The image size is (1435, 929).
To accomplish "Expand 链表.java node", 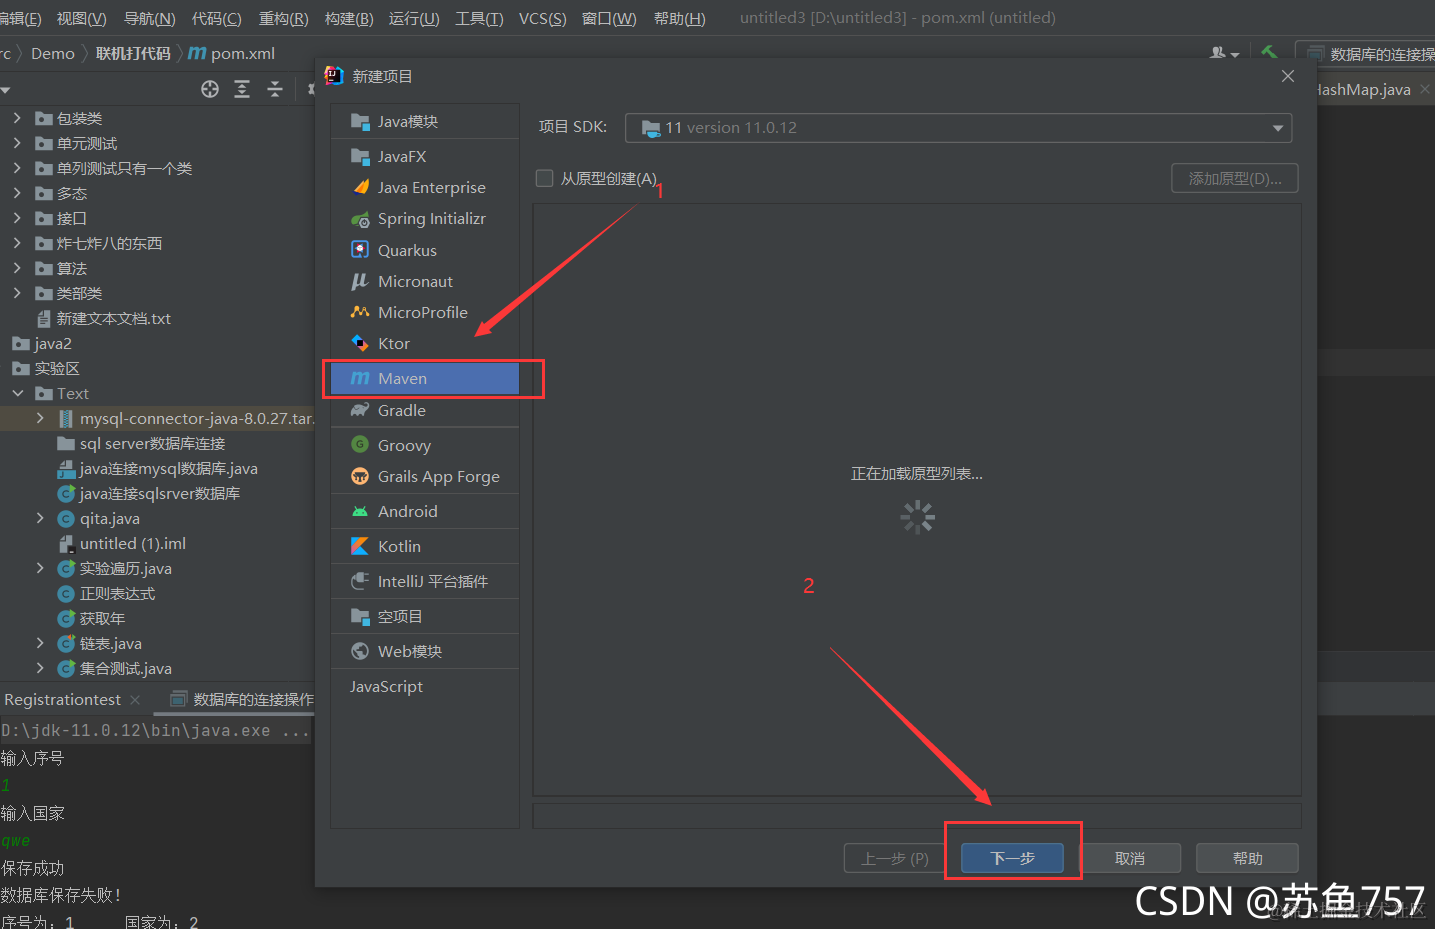I will tap(40, 643).
